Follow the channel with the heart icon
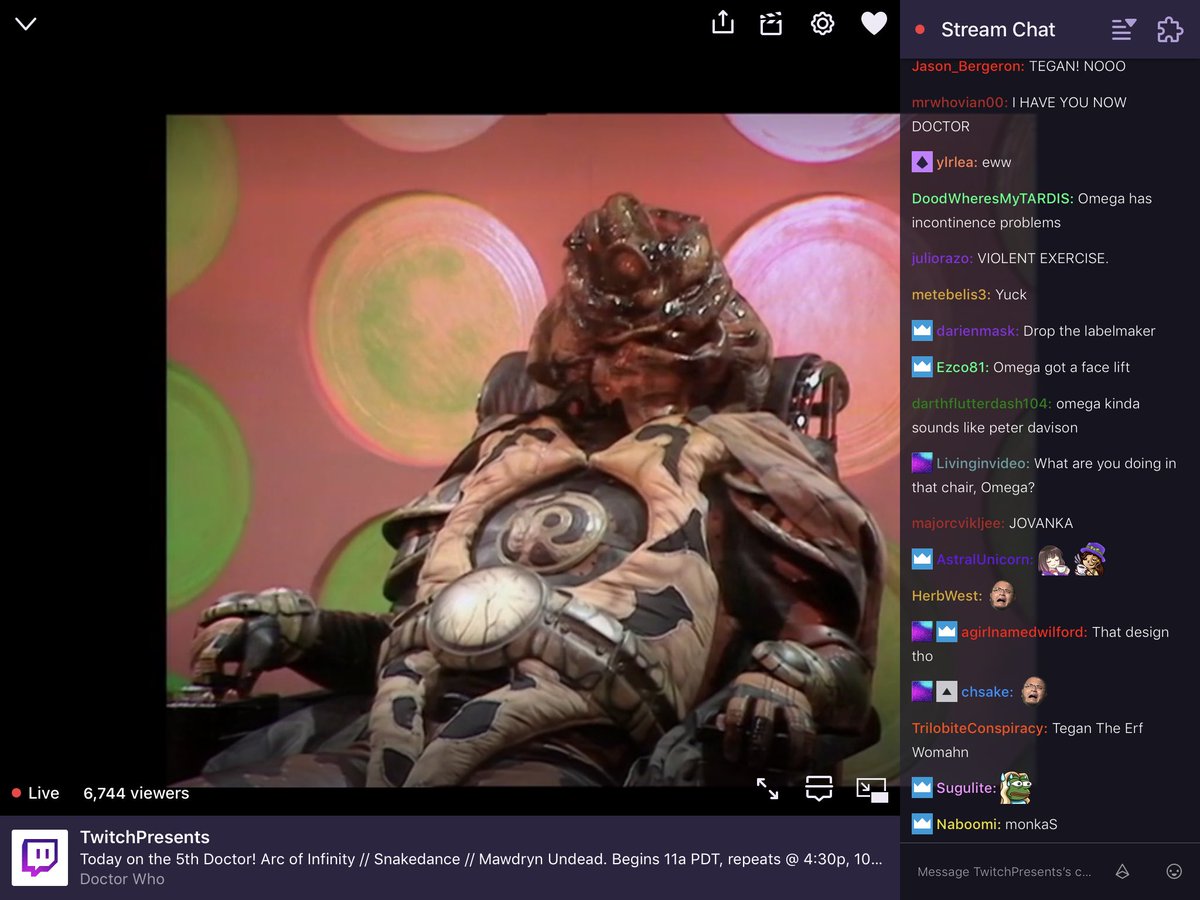The image size is (1200, 900). coord(873,23)
